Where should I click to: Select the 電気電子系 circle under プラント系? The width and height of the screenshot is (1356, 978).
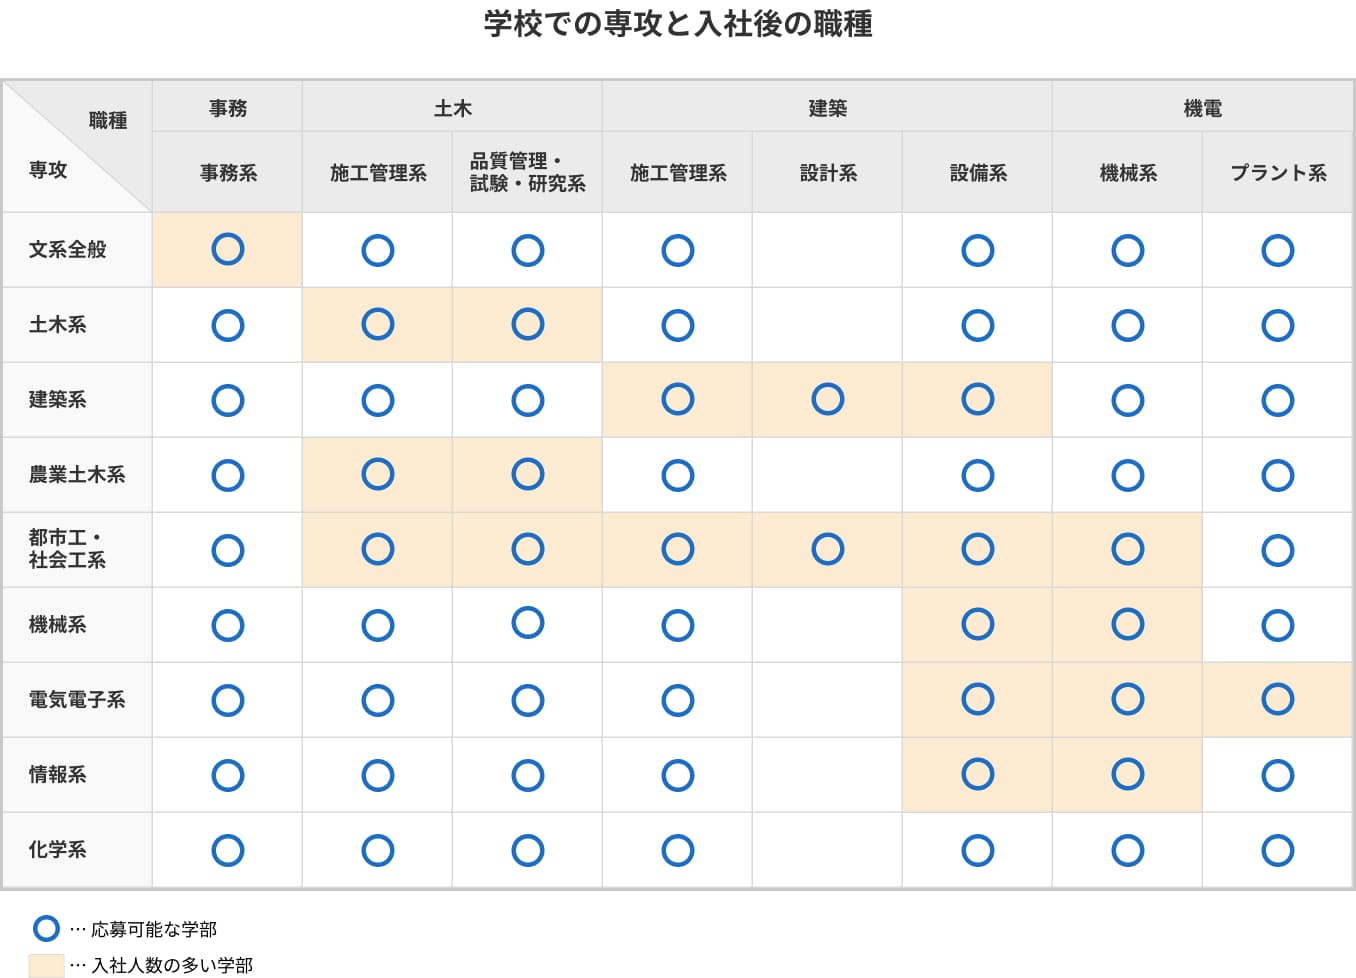[x=1278, y=699]
